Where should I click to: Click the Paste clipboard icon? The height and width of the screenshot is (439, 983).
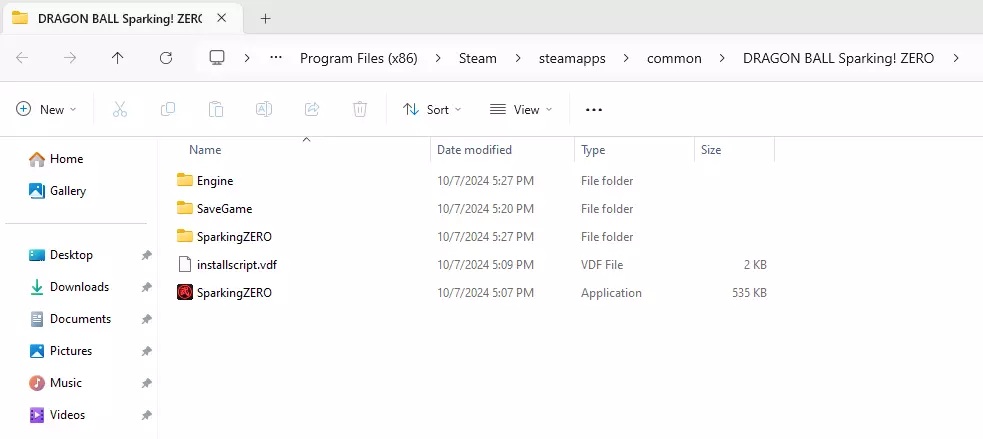(216, 109)
